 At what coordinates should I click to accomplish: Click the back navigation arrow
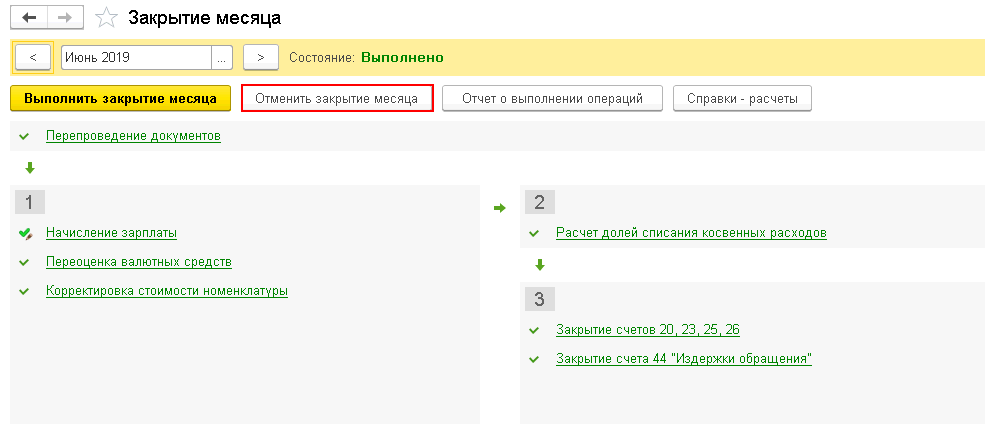[x=29, y=18]
